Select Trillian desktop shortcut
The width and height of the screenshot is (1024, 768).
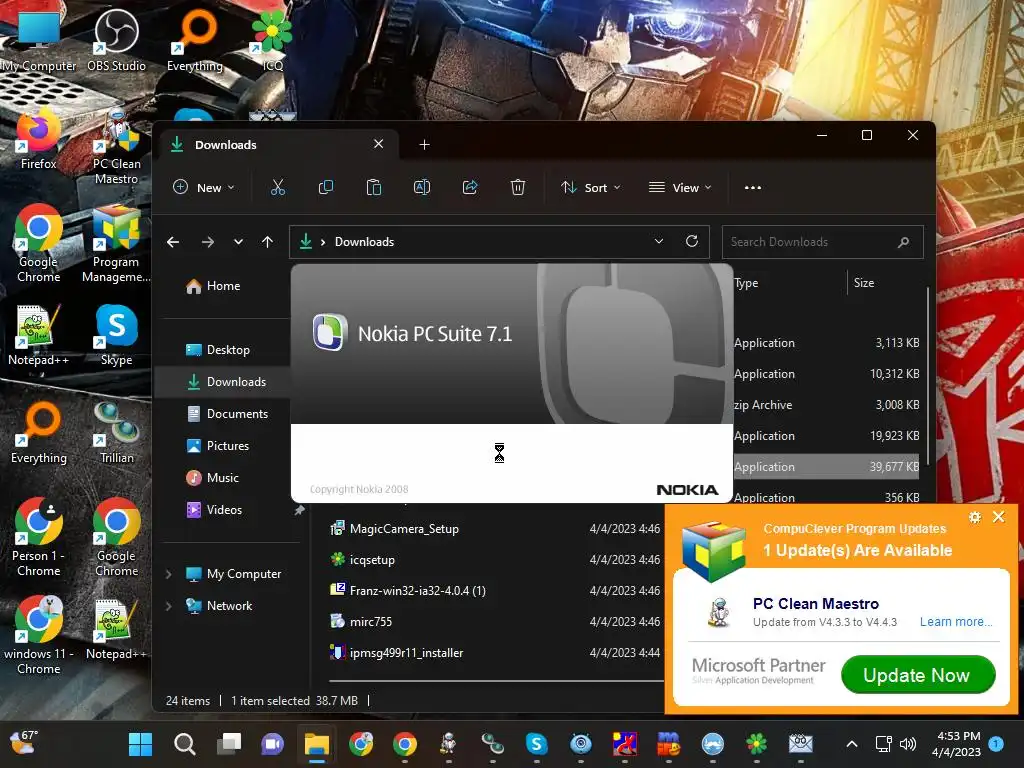tap(116, 433)
